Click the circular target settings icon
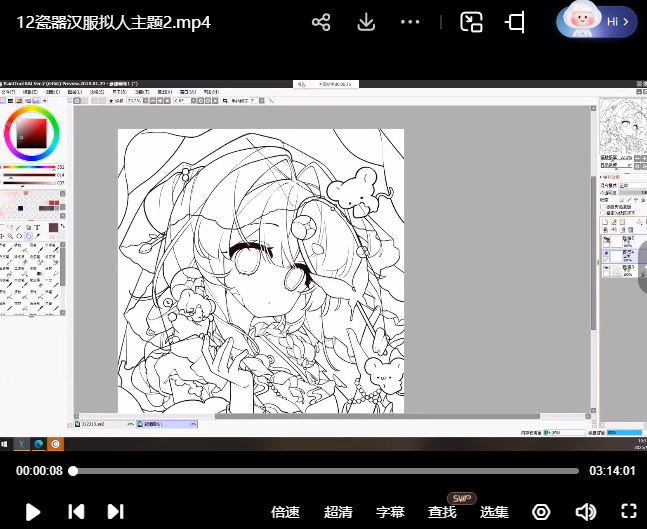Viewport: 647px width, 529px height. click(x=541, y=512)
